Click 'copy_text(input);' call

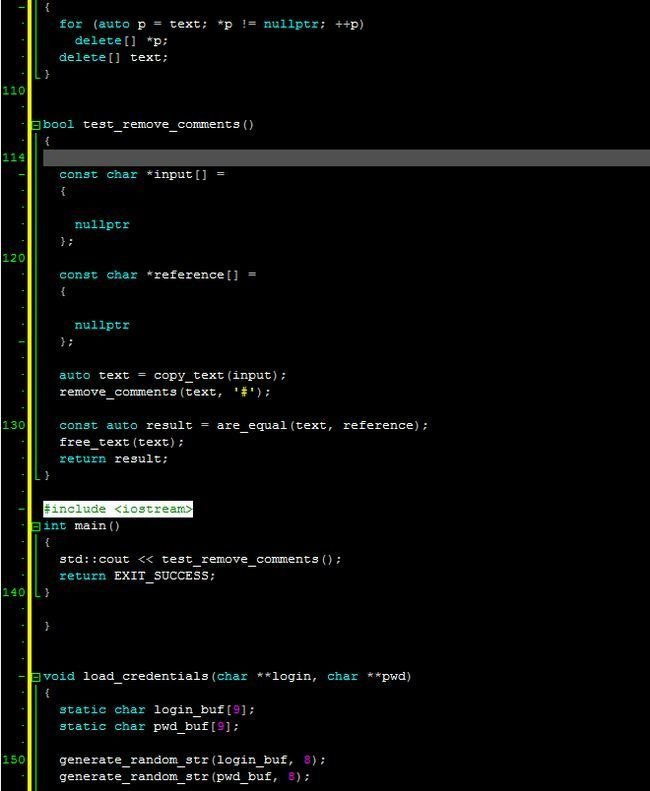(x=220, y=375)
